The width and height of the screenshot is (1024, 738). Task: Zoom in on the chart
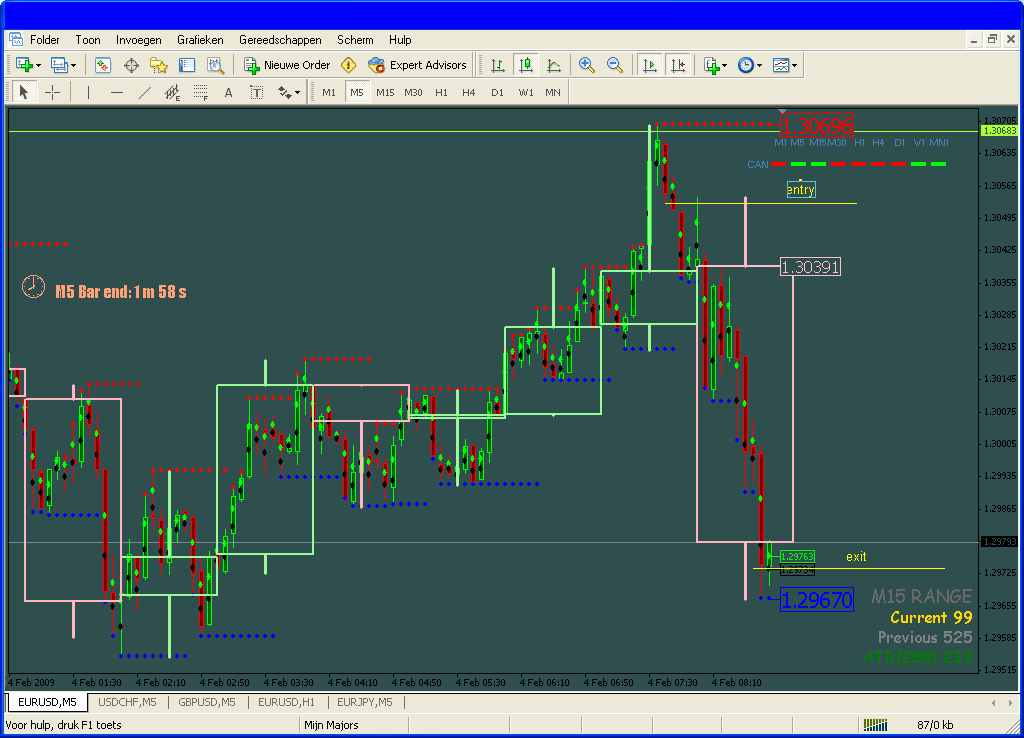point(587,65)
